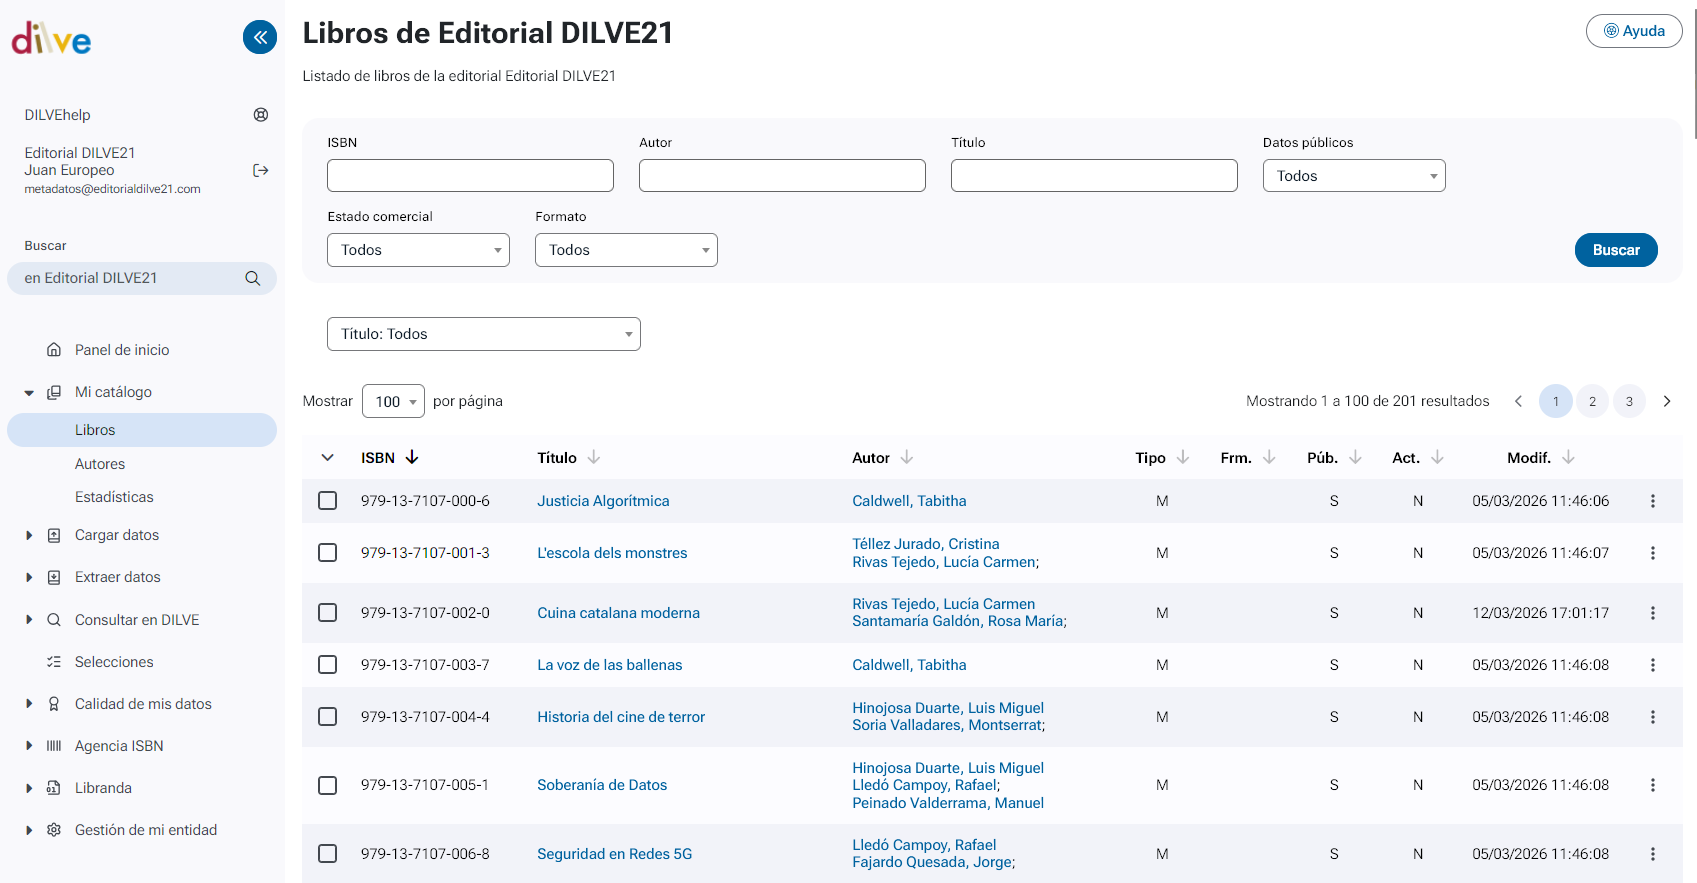Sort table by Título arrow
The image size is (1697, 883).
[x=594, y=457]
